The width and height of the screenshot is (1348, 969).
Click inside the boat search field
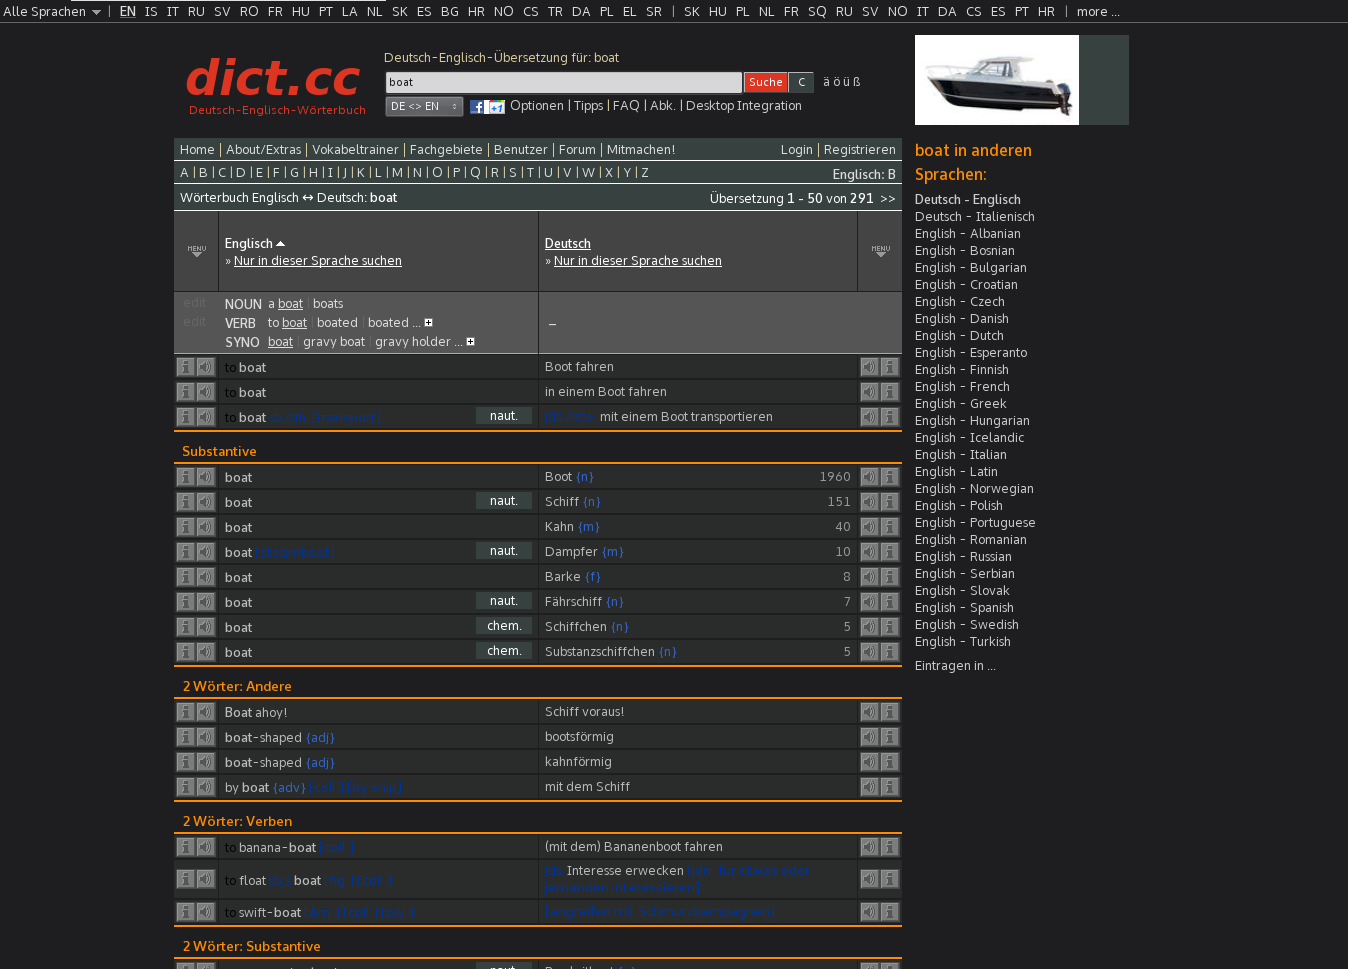560,81
